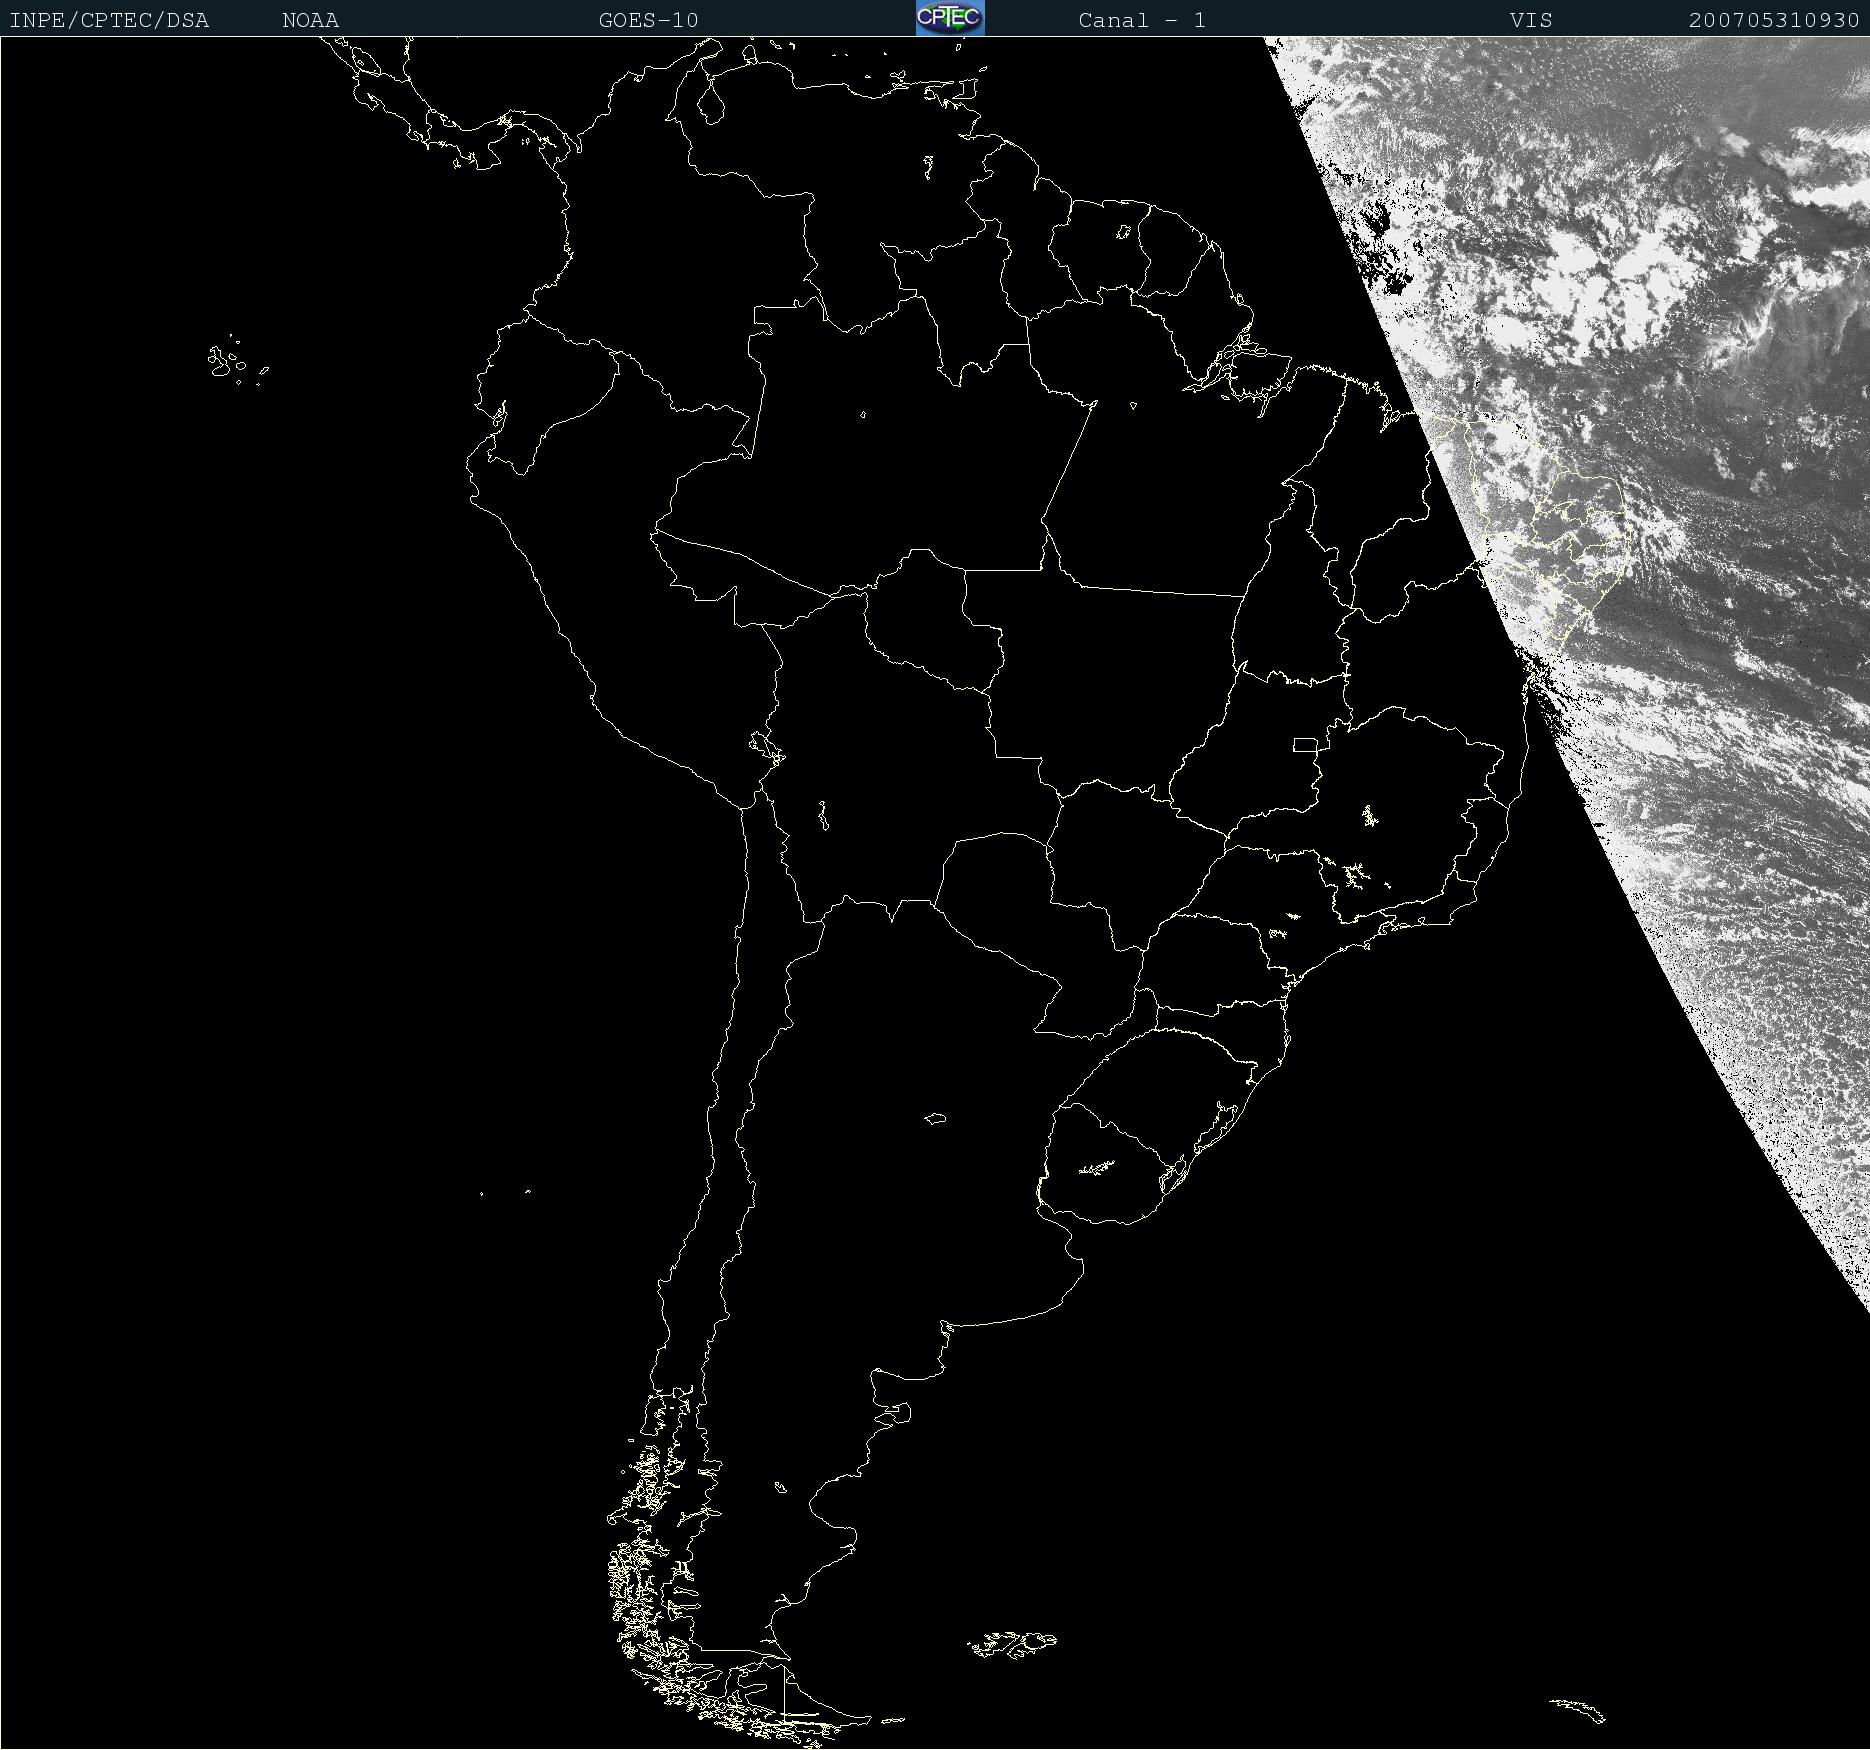Viewport: 1870px width, 1750px height.
Task: Click the Canal - 1 label
Action: click(1142, 20)
